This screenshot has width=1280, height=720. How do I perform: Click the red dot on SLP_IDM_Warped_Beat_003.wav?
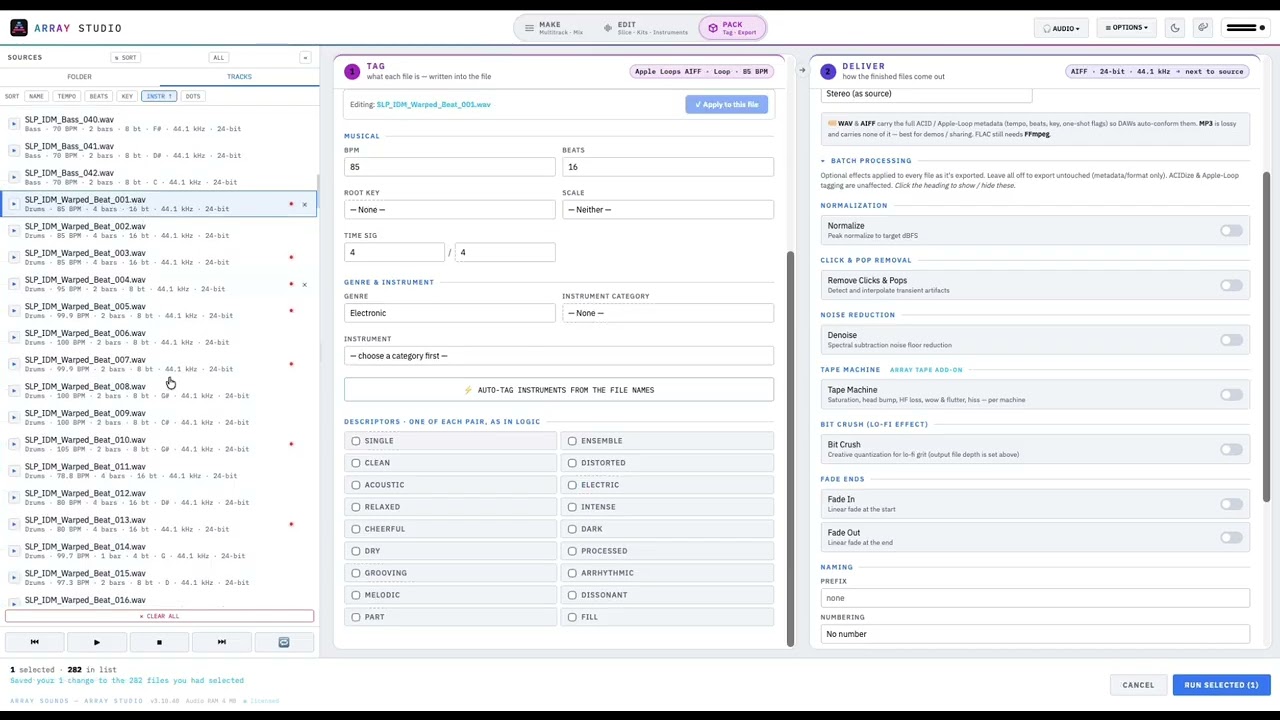coord(291,257)
